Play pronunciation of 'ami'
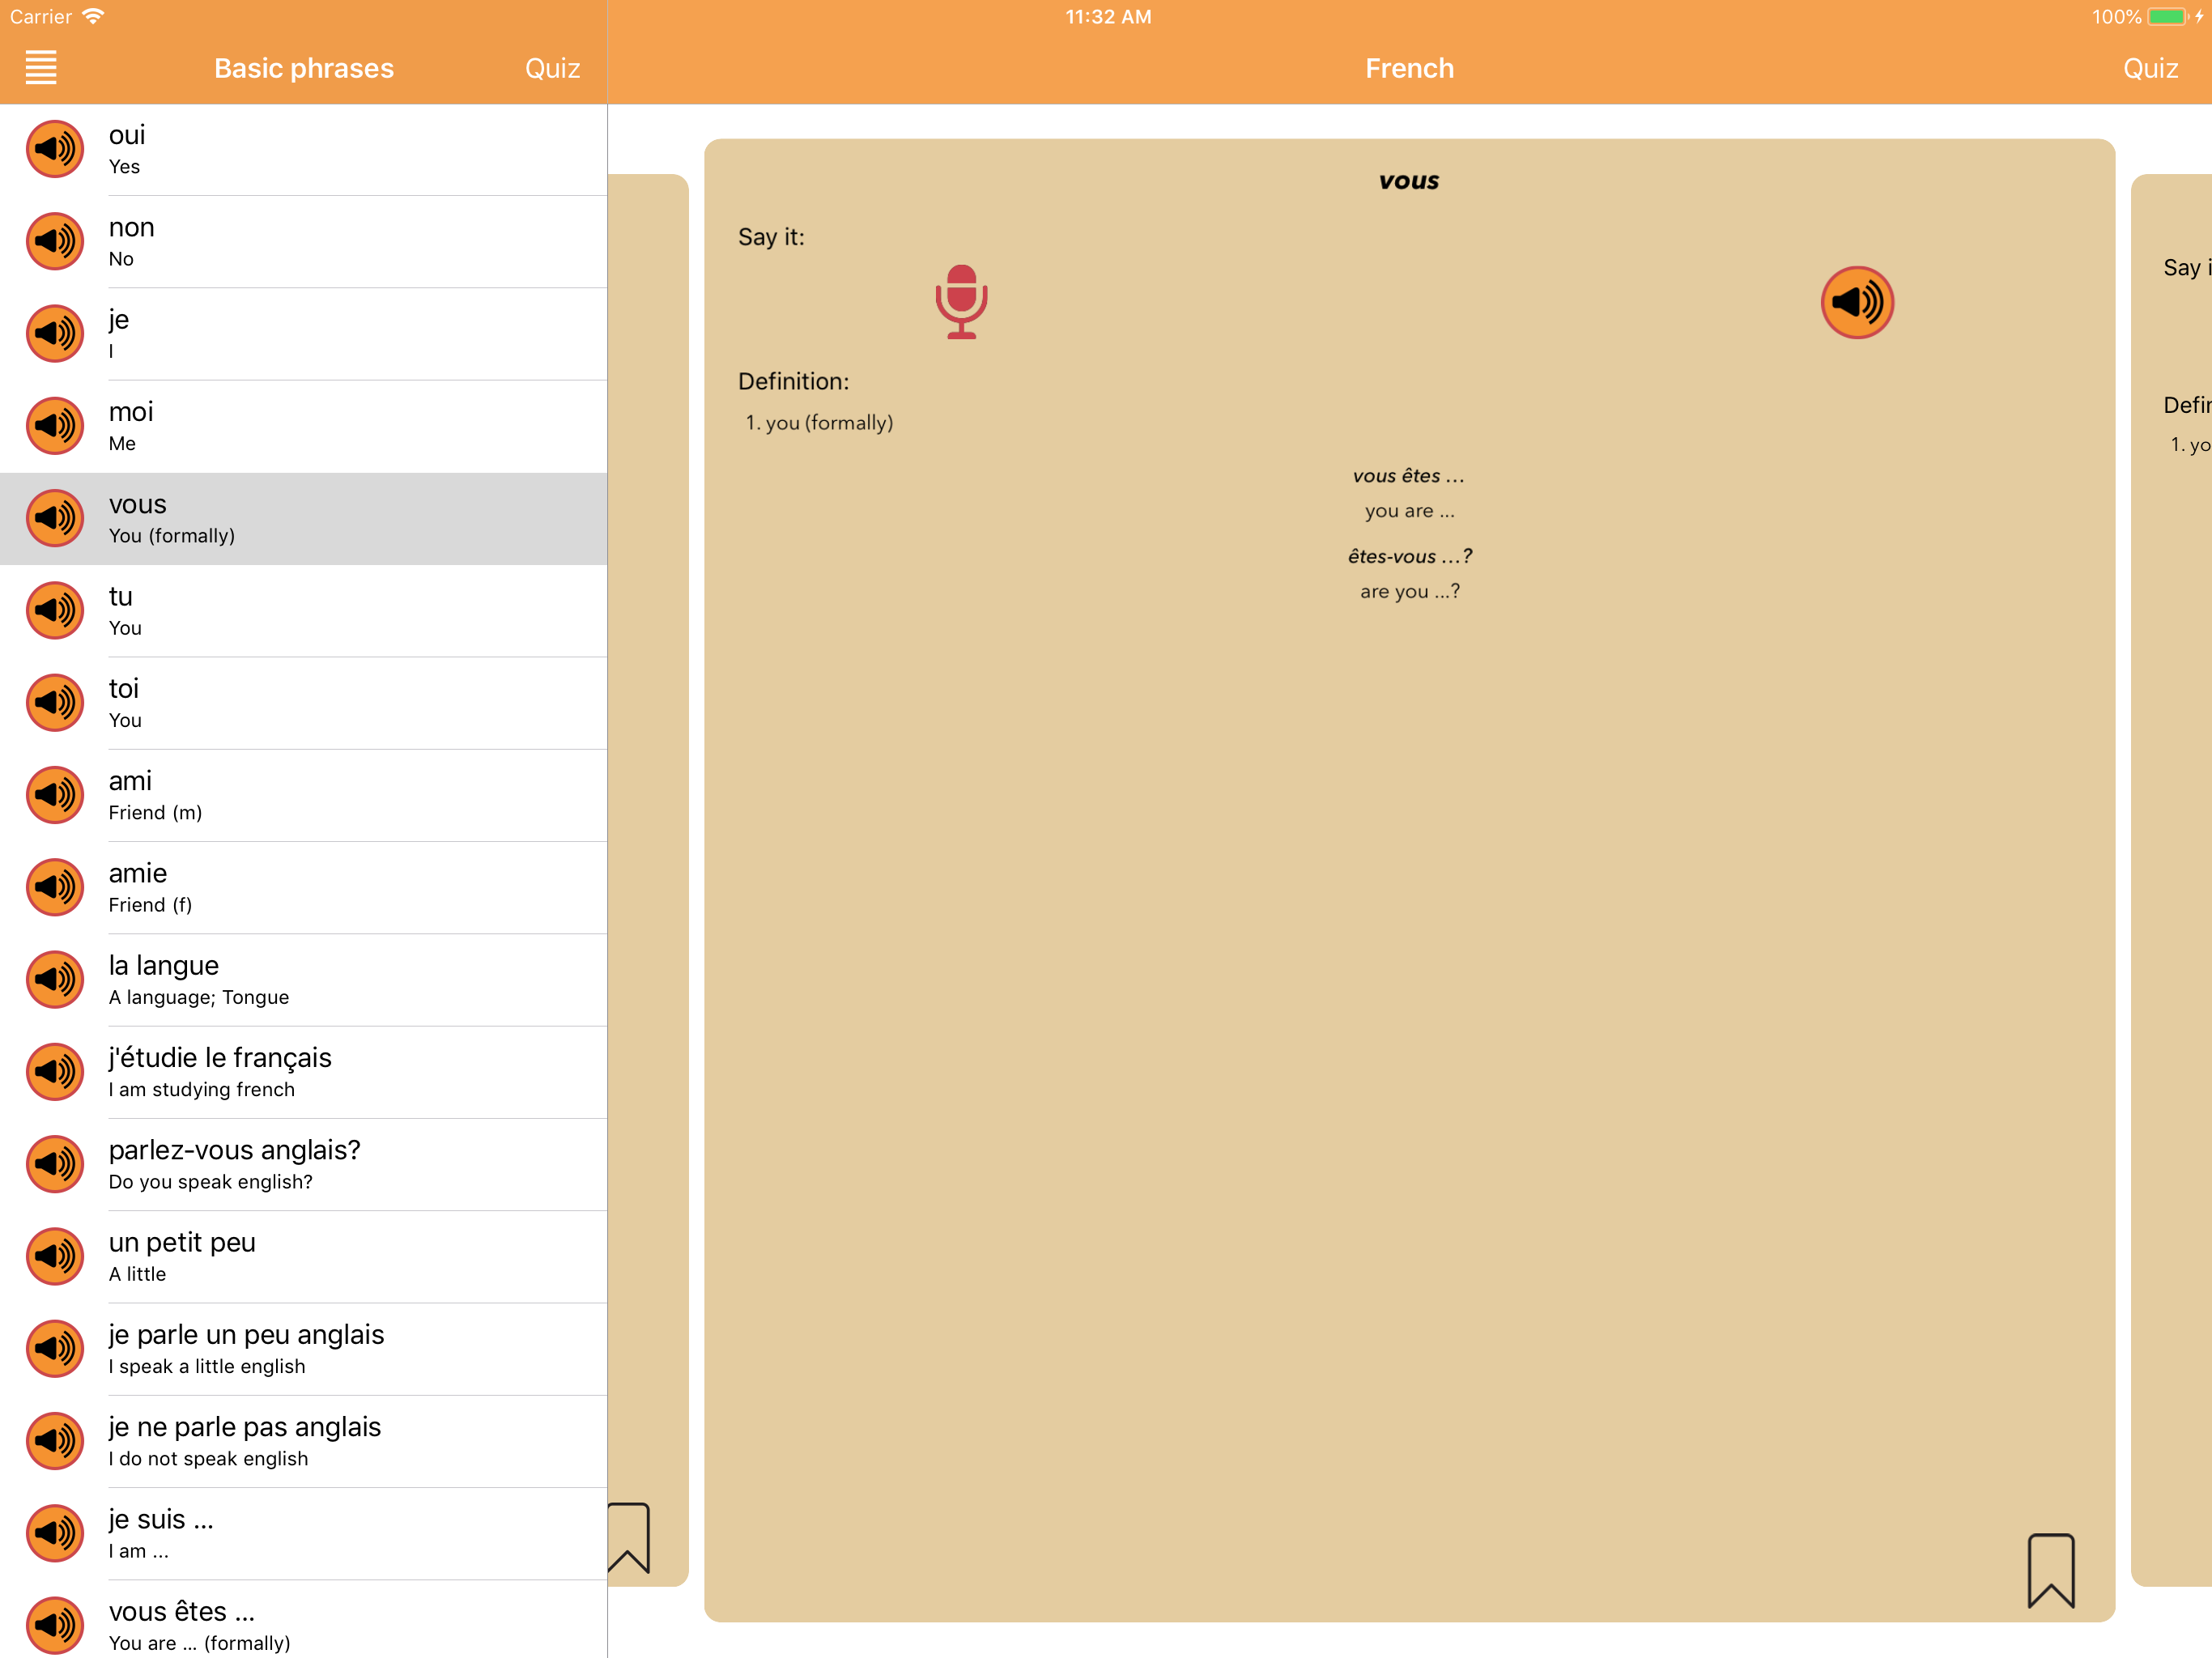The image size is (2212, 1658). pos(55,795)
